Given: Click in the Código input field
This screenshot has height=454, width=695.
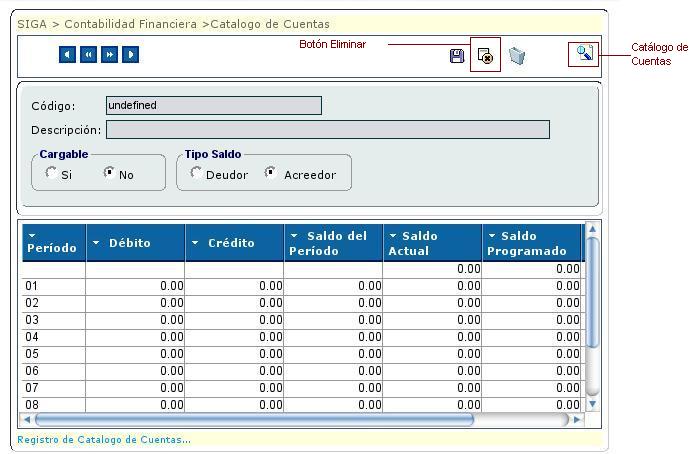Looking at the screenshot, I should (213, 105).
